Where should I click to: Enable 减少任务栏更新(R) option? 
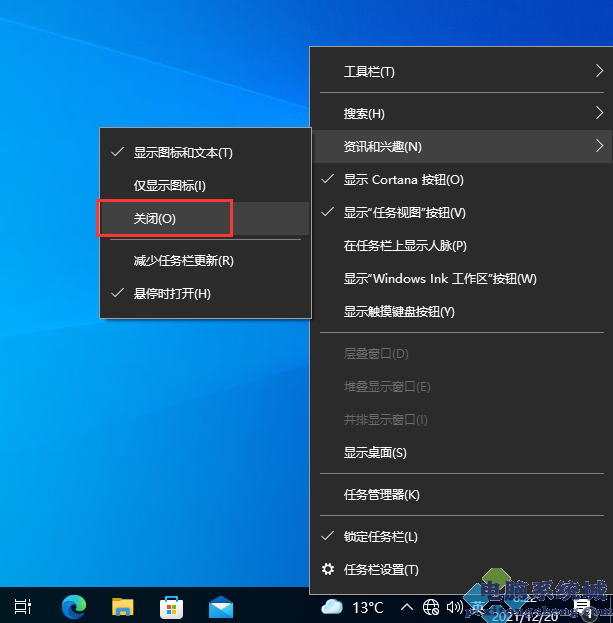point(205,261)
